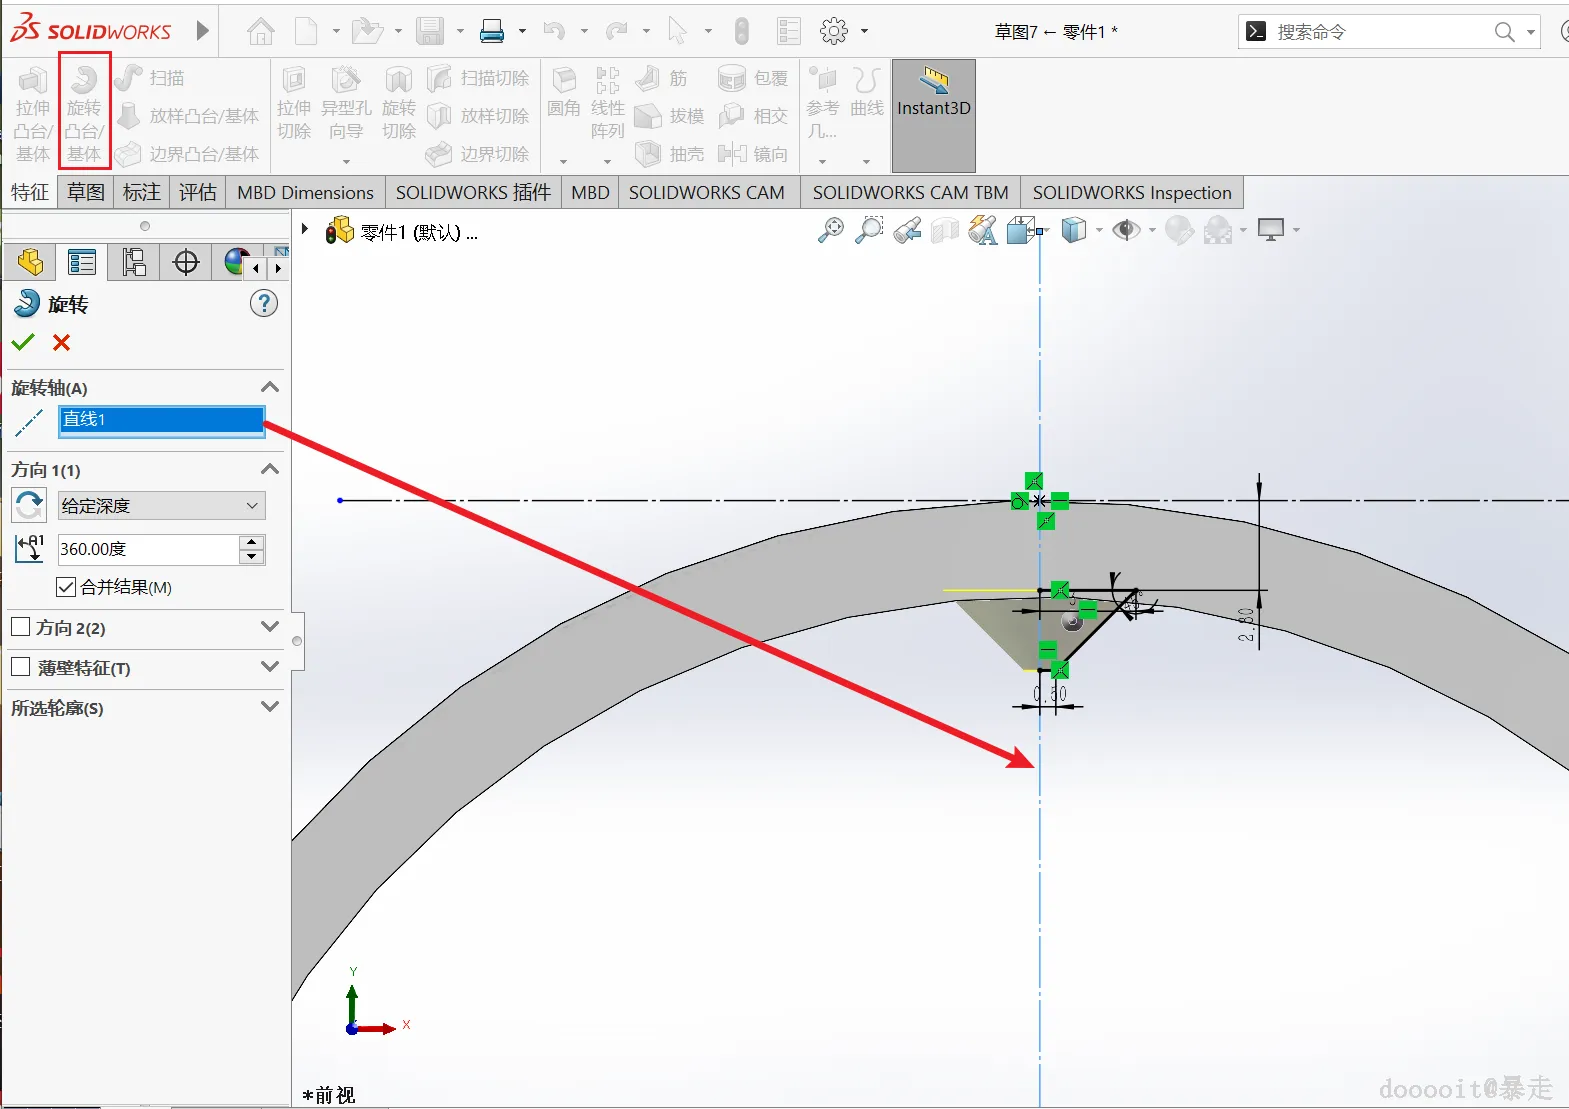Expand the 所选轮廓 section
Image resolution: width=1569 pixels, height=1109 pixels.
click(269, 707)
